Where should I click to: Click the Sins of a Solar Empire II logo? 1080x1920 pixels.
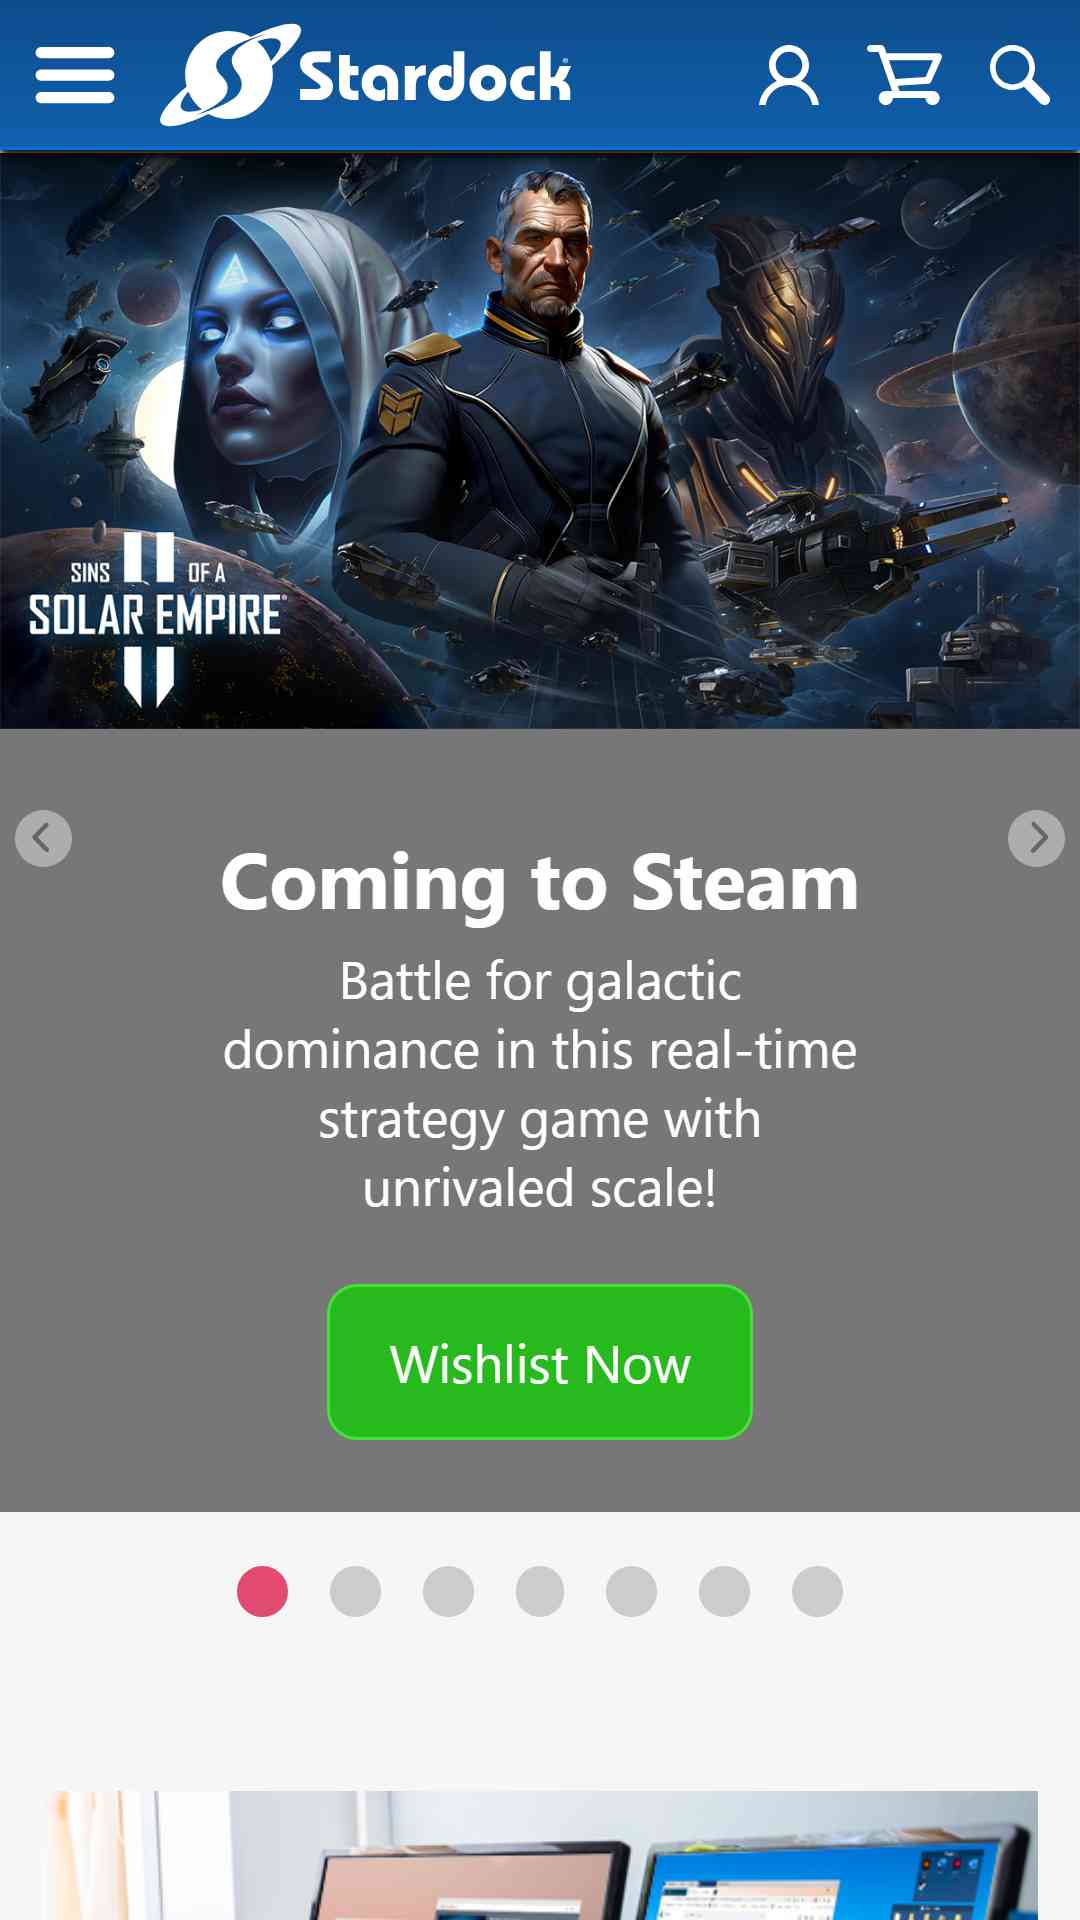coord(156,618)
